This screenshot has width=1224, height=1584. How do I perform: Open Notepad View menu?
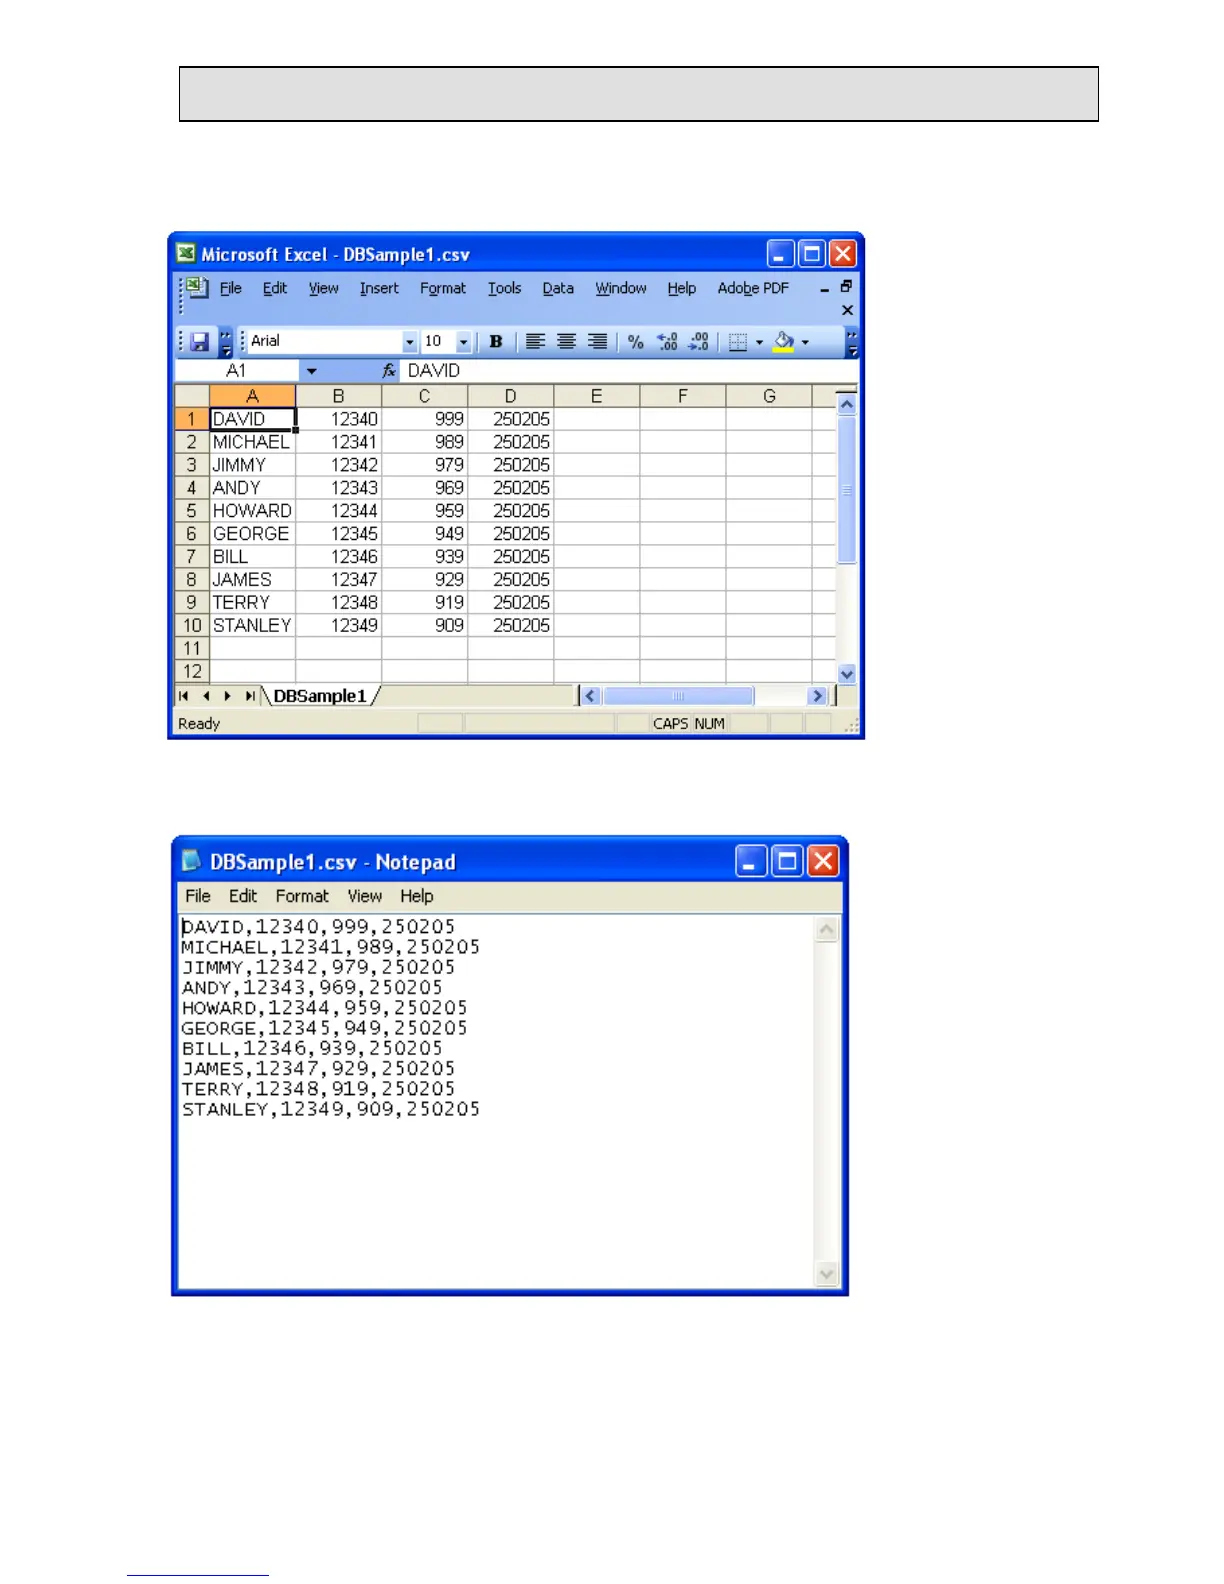pos(365,896)
